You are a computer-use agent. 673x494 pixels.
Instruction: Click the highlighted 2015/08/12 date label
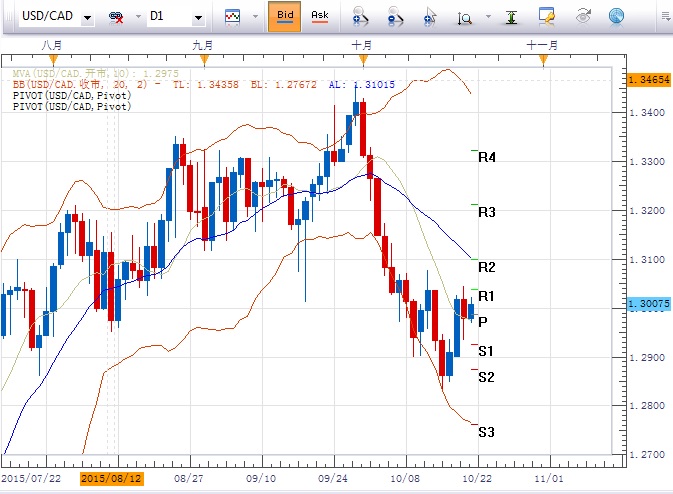(x=112, y=479)
